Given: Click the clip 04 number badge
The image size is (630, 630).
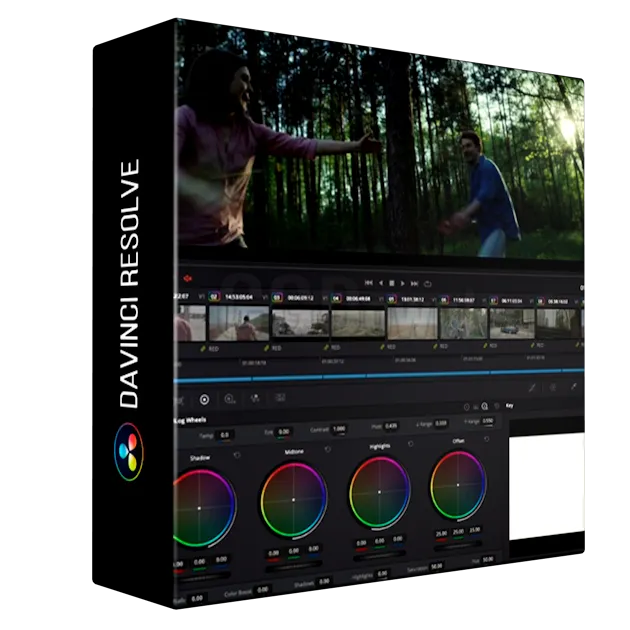Looking at the screenshot, I should point(336,299).
